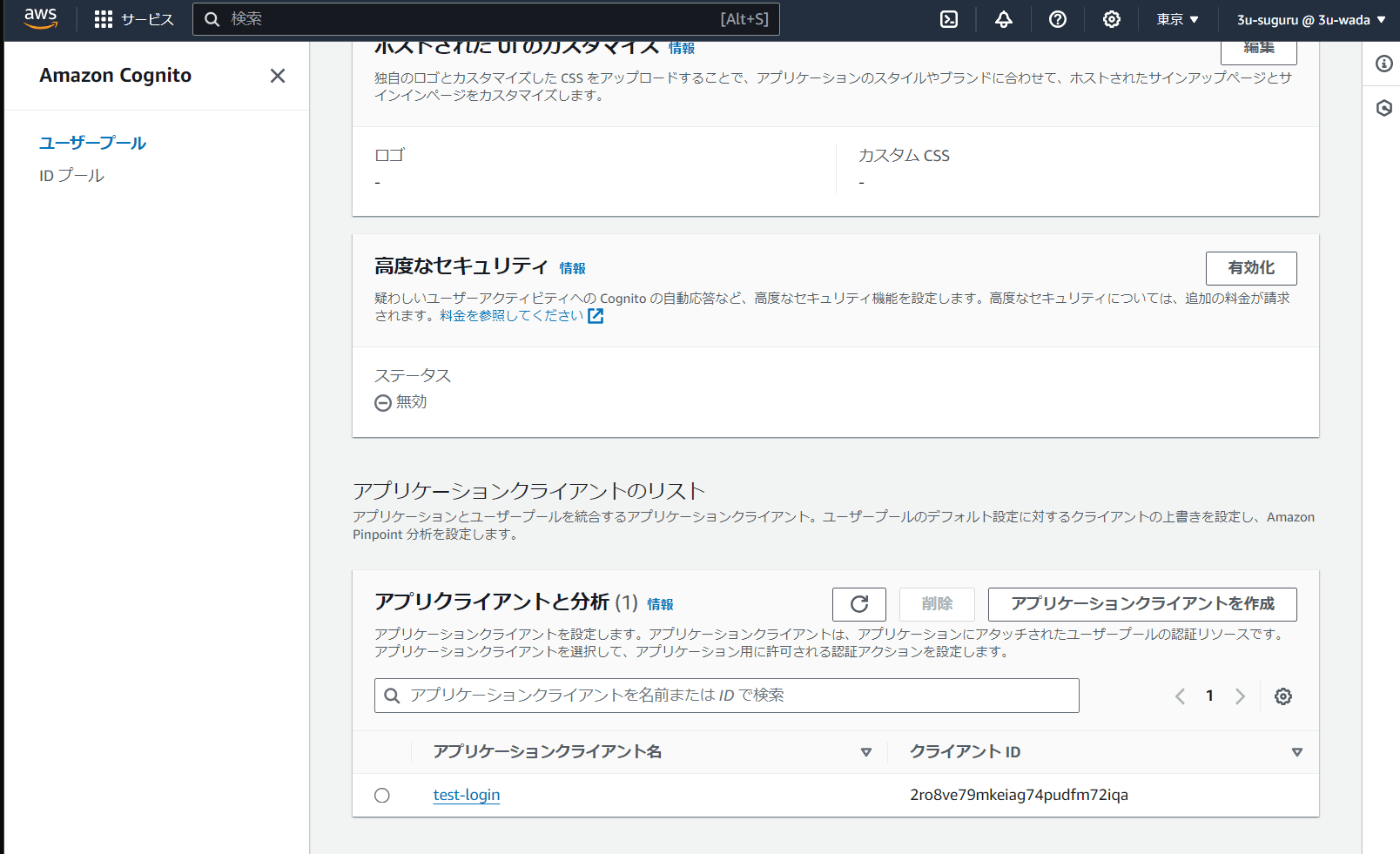Image resolution: width=1400 pixels, height=854 pixels.
Task: Open the 3u-suguru account menu
Action: (1310, 19)
